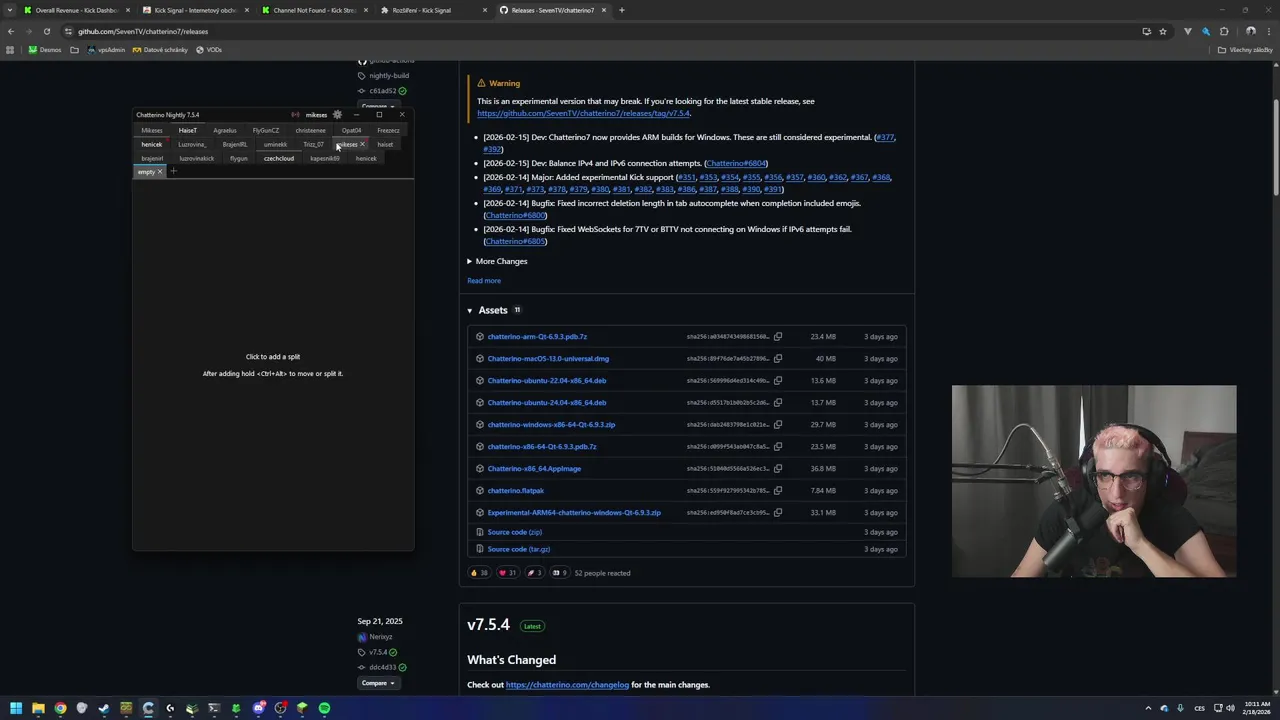Open Chrome tab search dropdown

[12, 10]
